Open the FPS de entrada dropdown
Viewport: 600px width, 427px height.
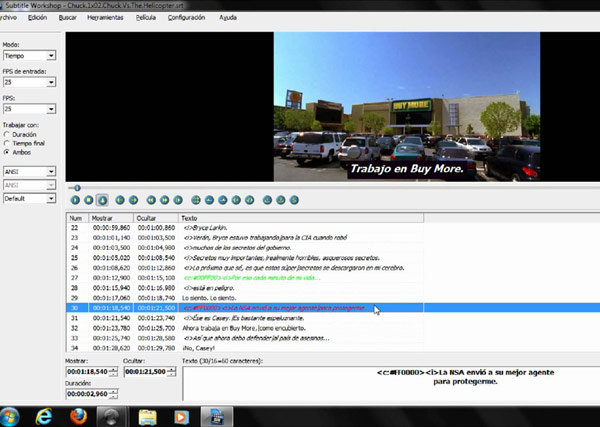(29, 82)
